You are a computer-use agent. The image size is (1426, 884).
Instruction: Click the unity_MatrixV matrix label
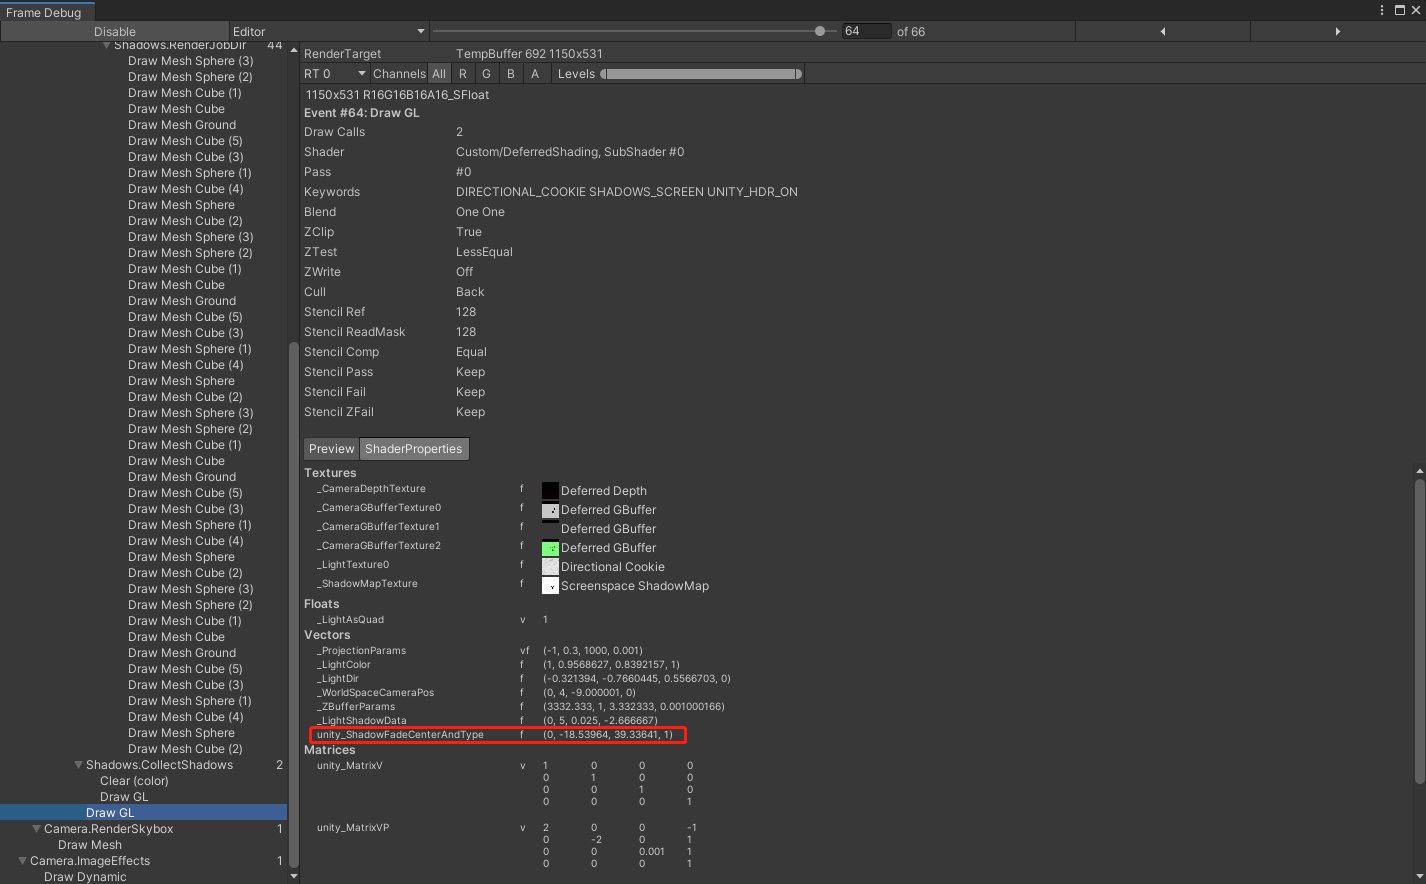click(x=349, y=766)
